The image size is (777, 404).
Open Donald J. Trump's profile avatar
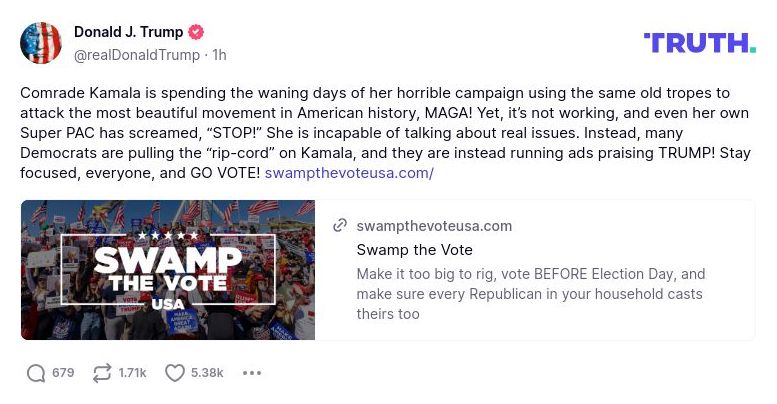[41, 42]
